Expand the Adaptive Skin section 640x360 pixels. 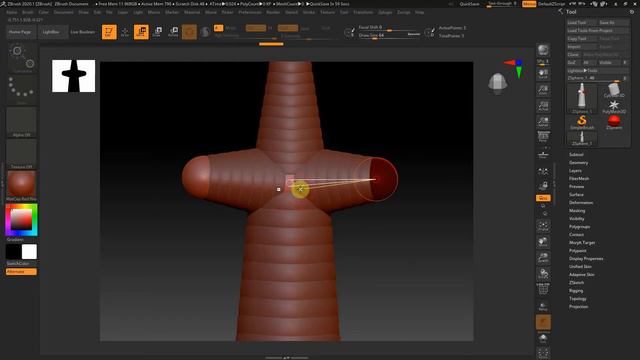click(582, 275)
